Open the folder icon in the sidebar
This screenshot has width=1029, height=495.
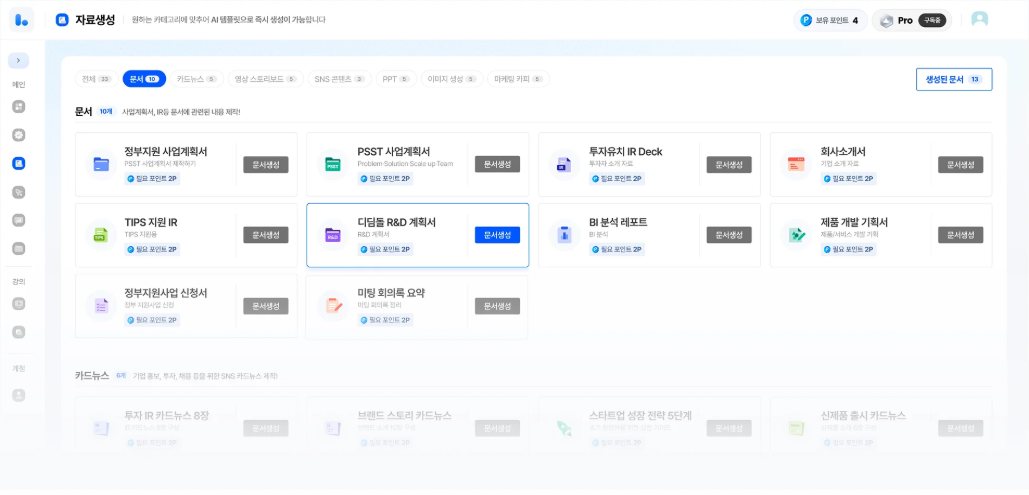coord(18,249)
